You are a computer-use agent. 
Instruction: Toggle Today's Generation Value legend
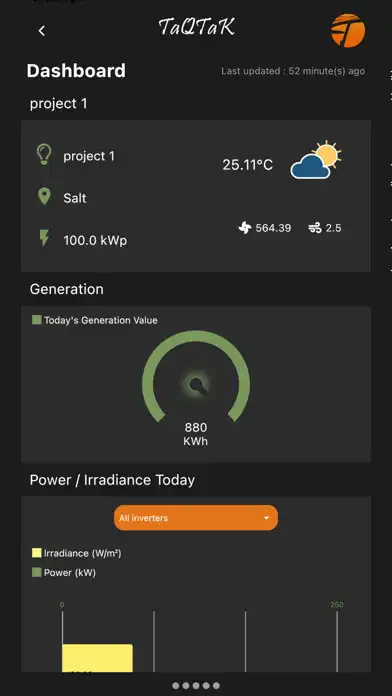95,320
